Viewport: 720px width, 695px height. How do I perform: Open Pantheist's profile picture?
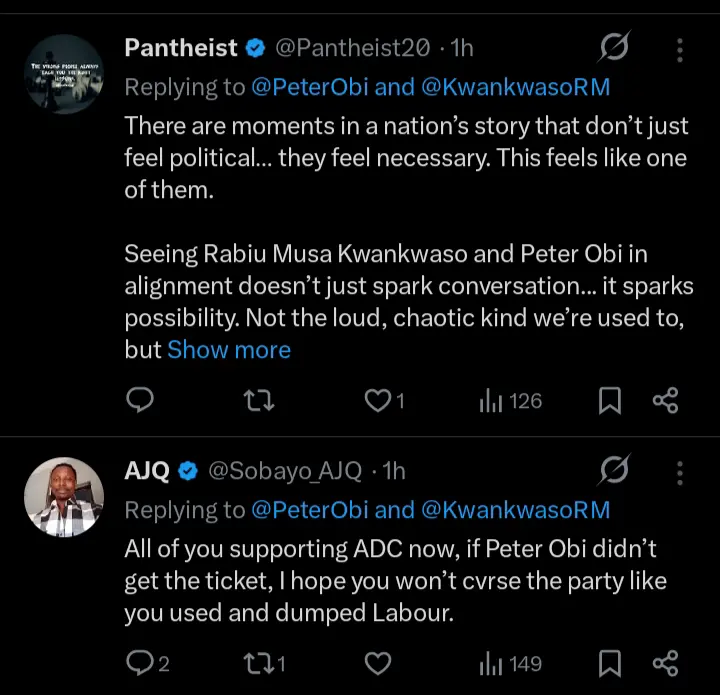tap(65, 73)
